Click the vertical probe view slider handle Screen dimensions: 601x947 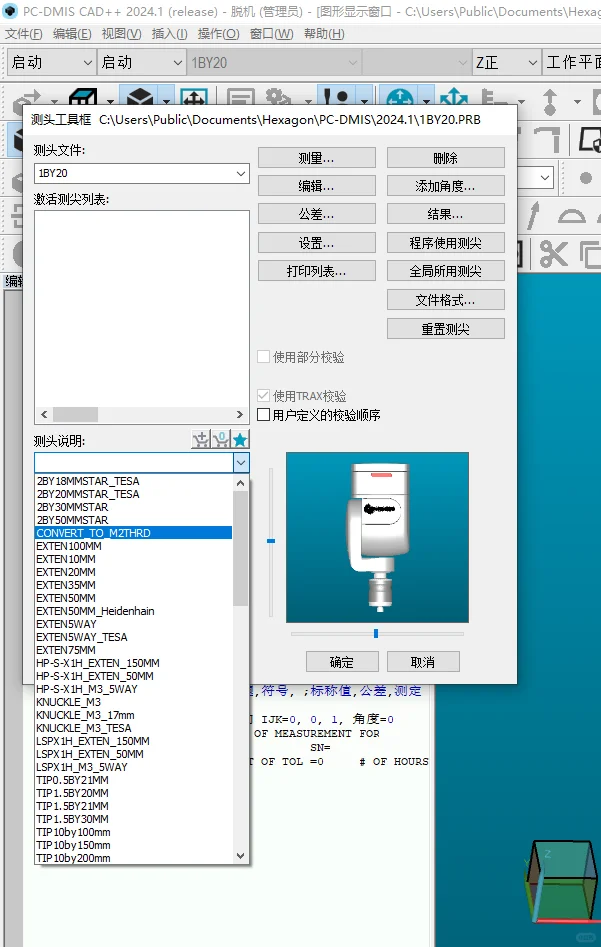coord(271,541)
